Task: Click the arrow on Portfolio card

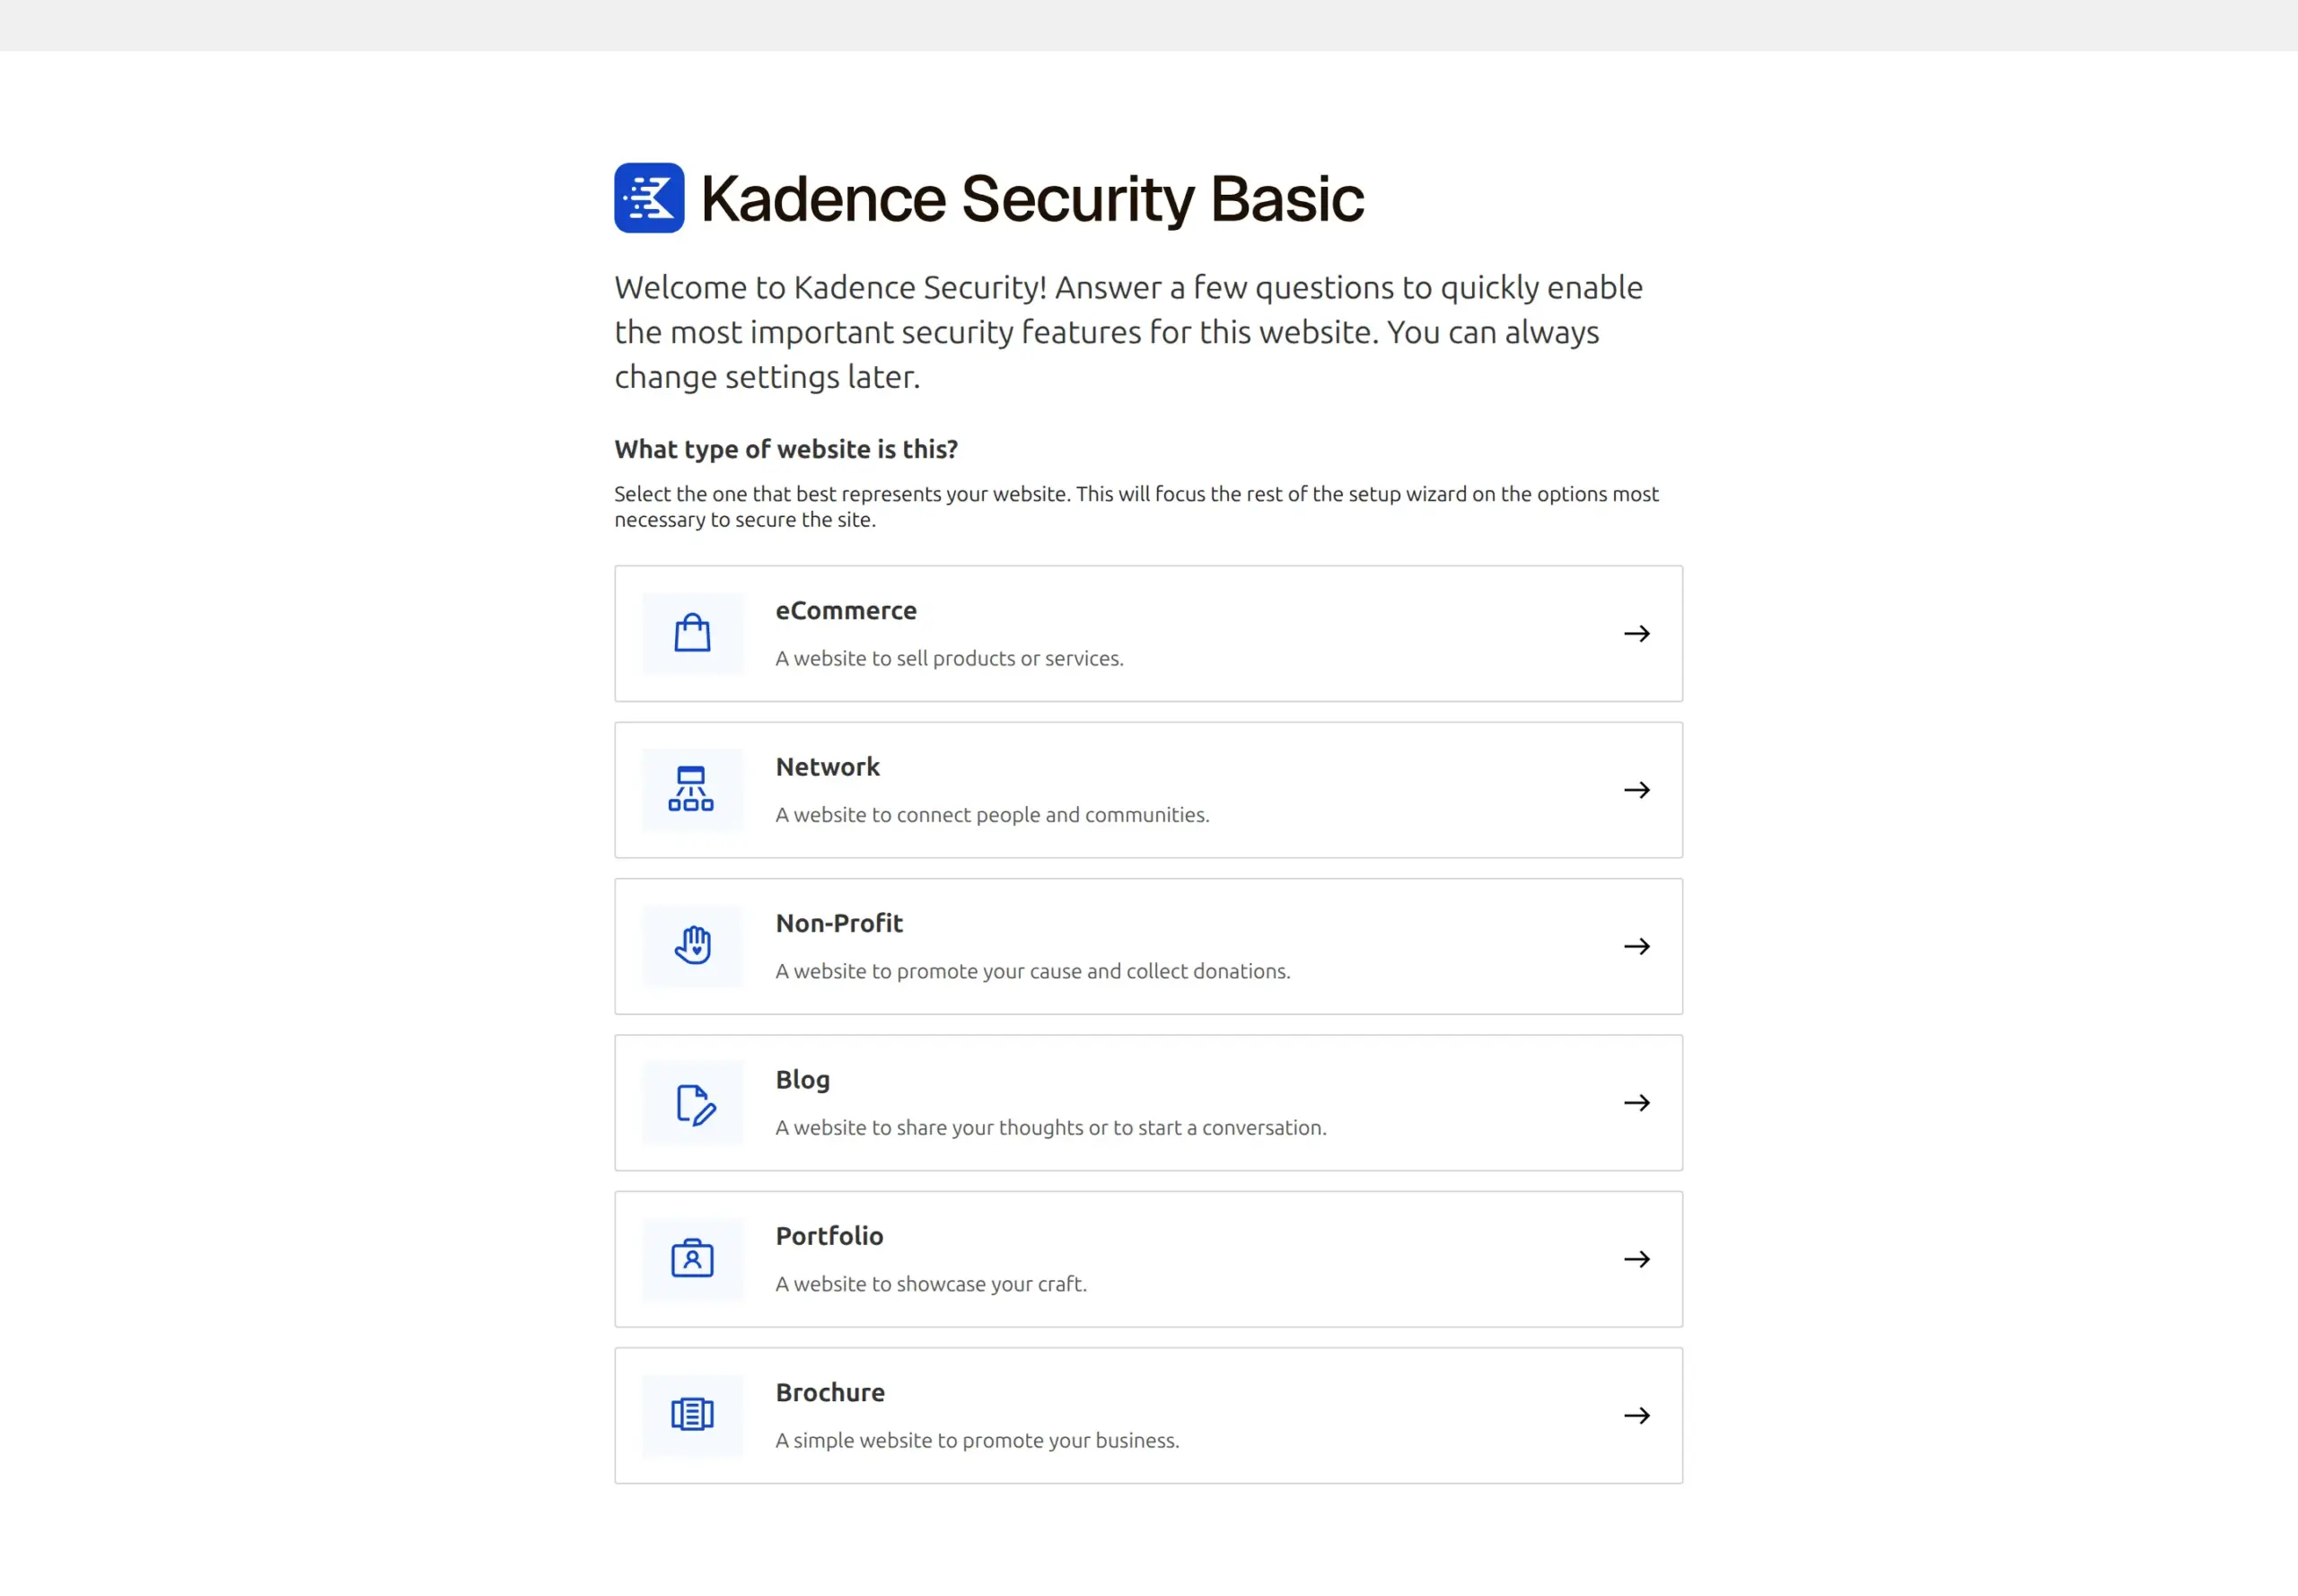Action: click(1636, 1259)
